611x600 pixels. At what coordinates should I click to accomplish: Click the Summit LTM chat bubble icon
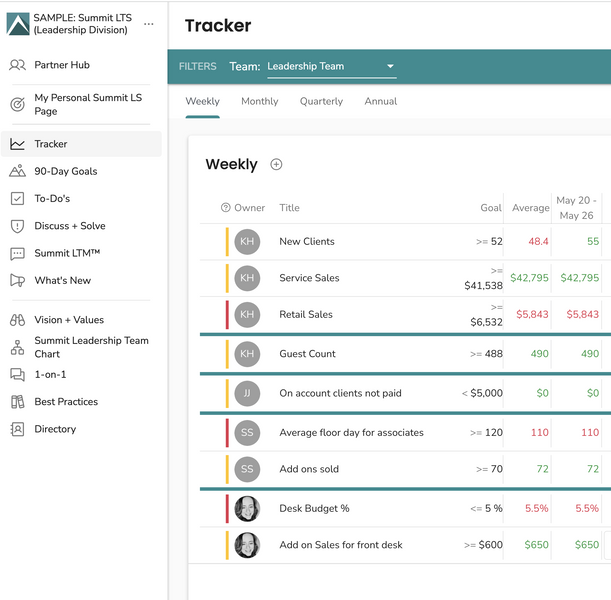click(18, 254)
